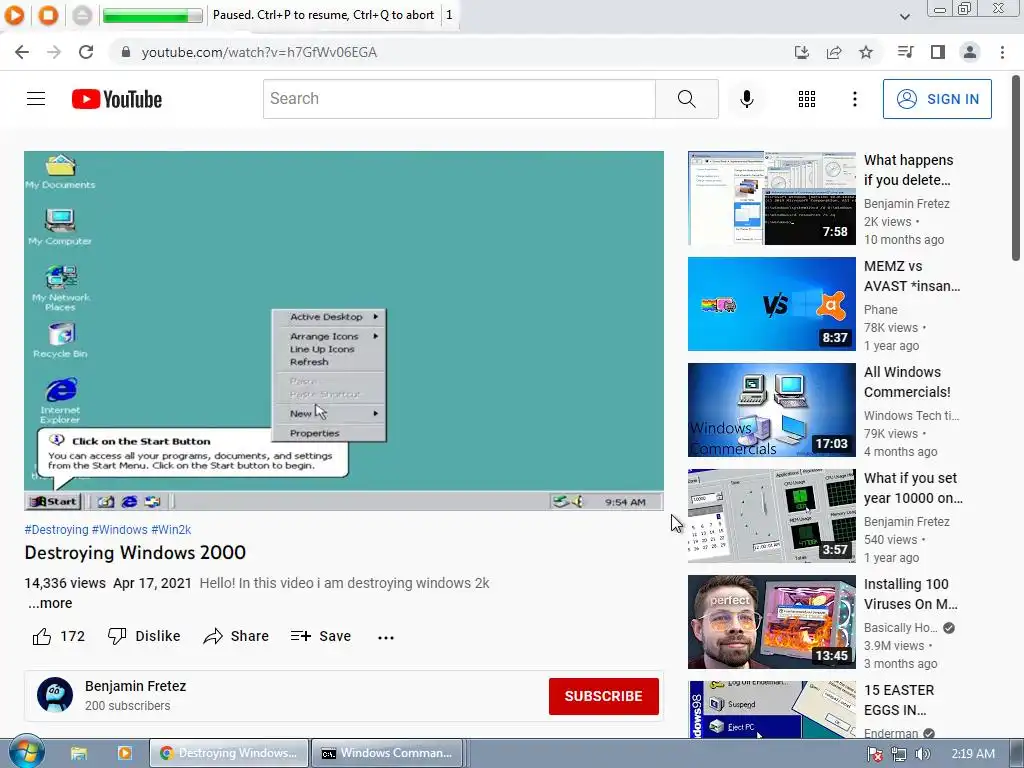Click the browser forward arrow

(x=54, y=52)
